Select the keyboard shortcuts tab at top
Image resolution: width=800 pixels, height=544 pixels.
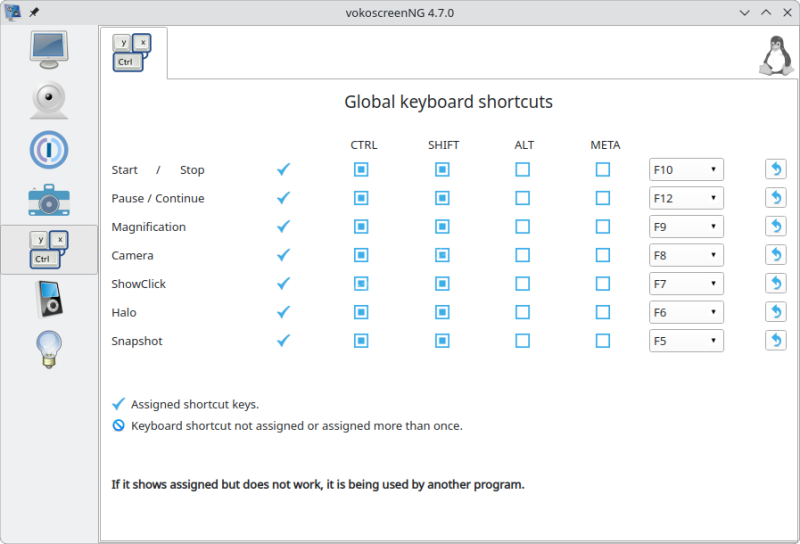[133, 53]
